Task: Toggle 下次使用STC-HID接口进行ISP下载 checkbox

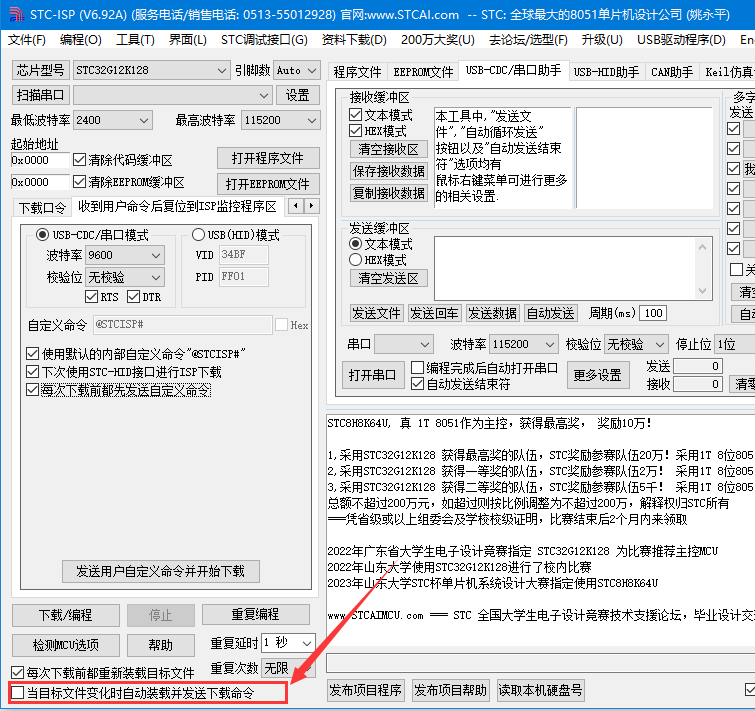Action: 32,372
